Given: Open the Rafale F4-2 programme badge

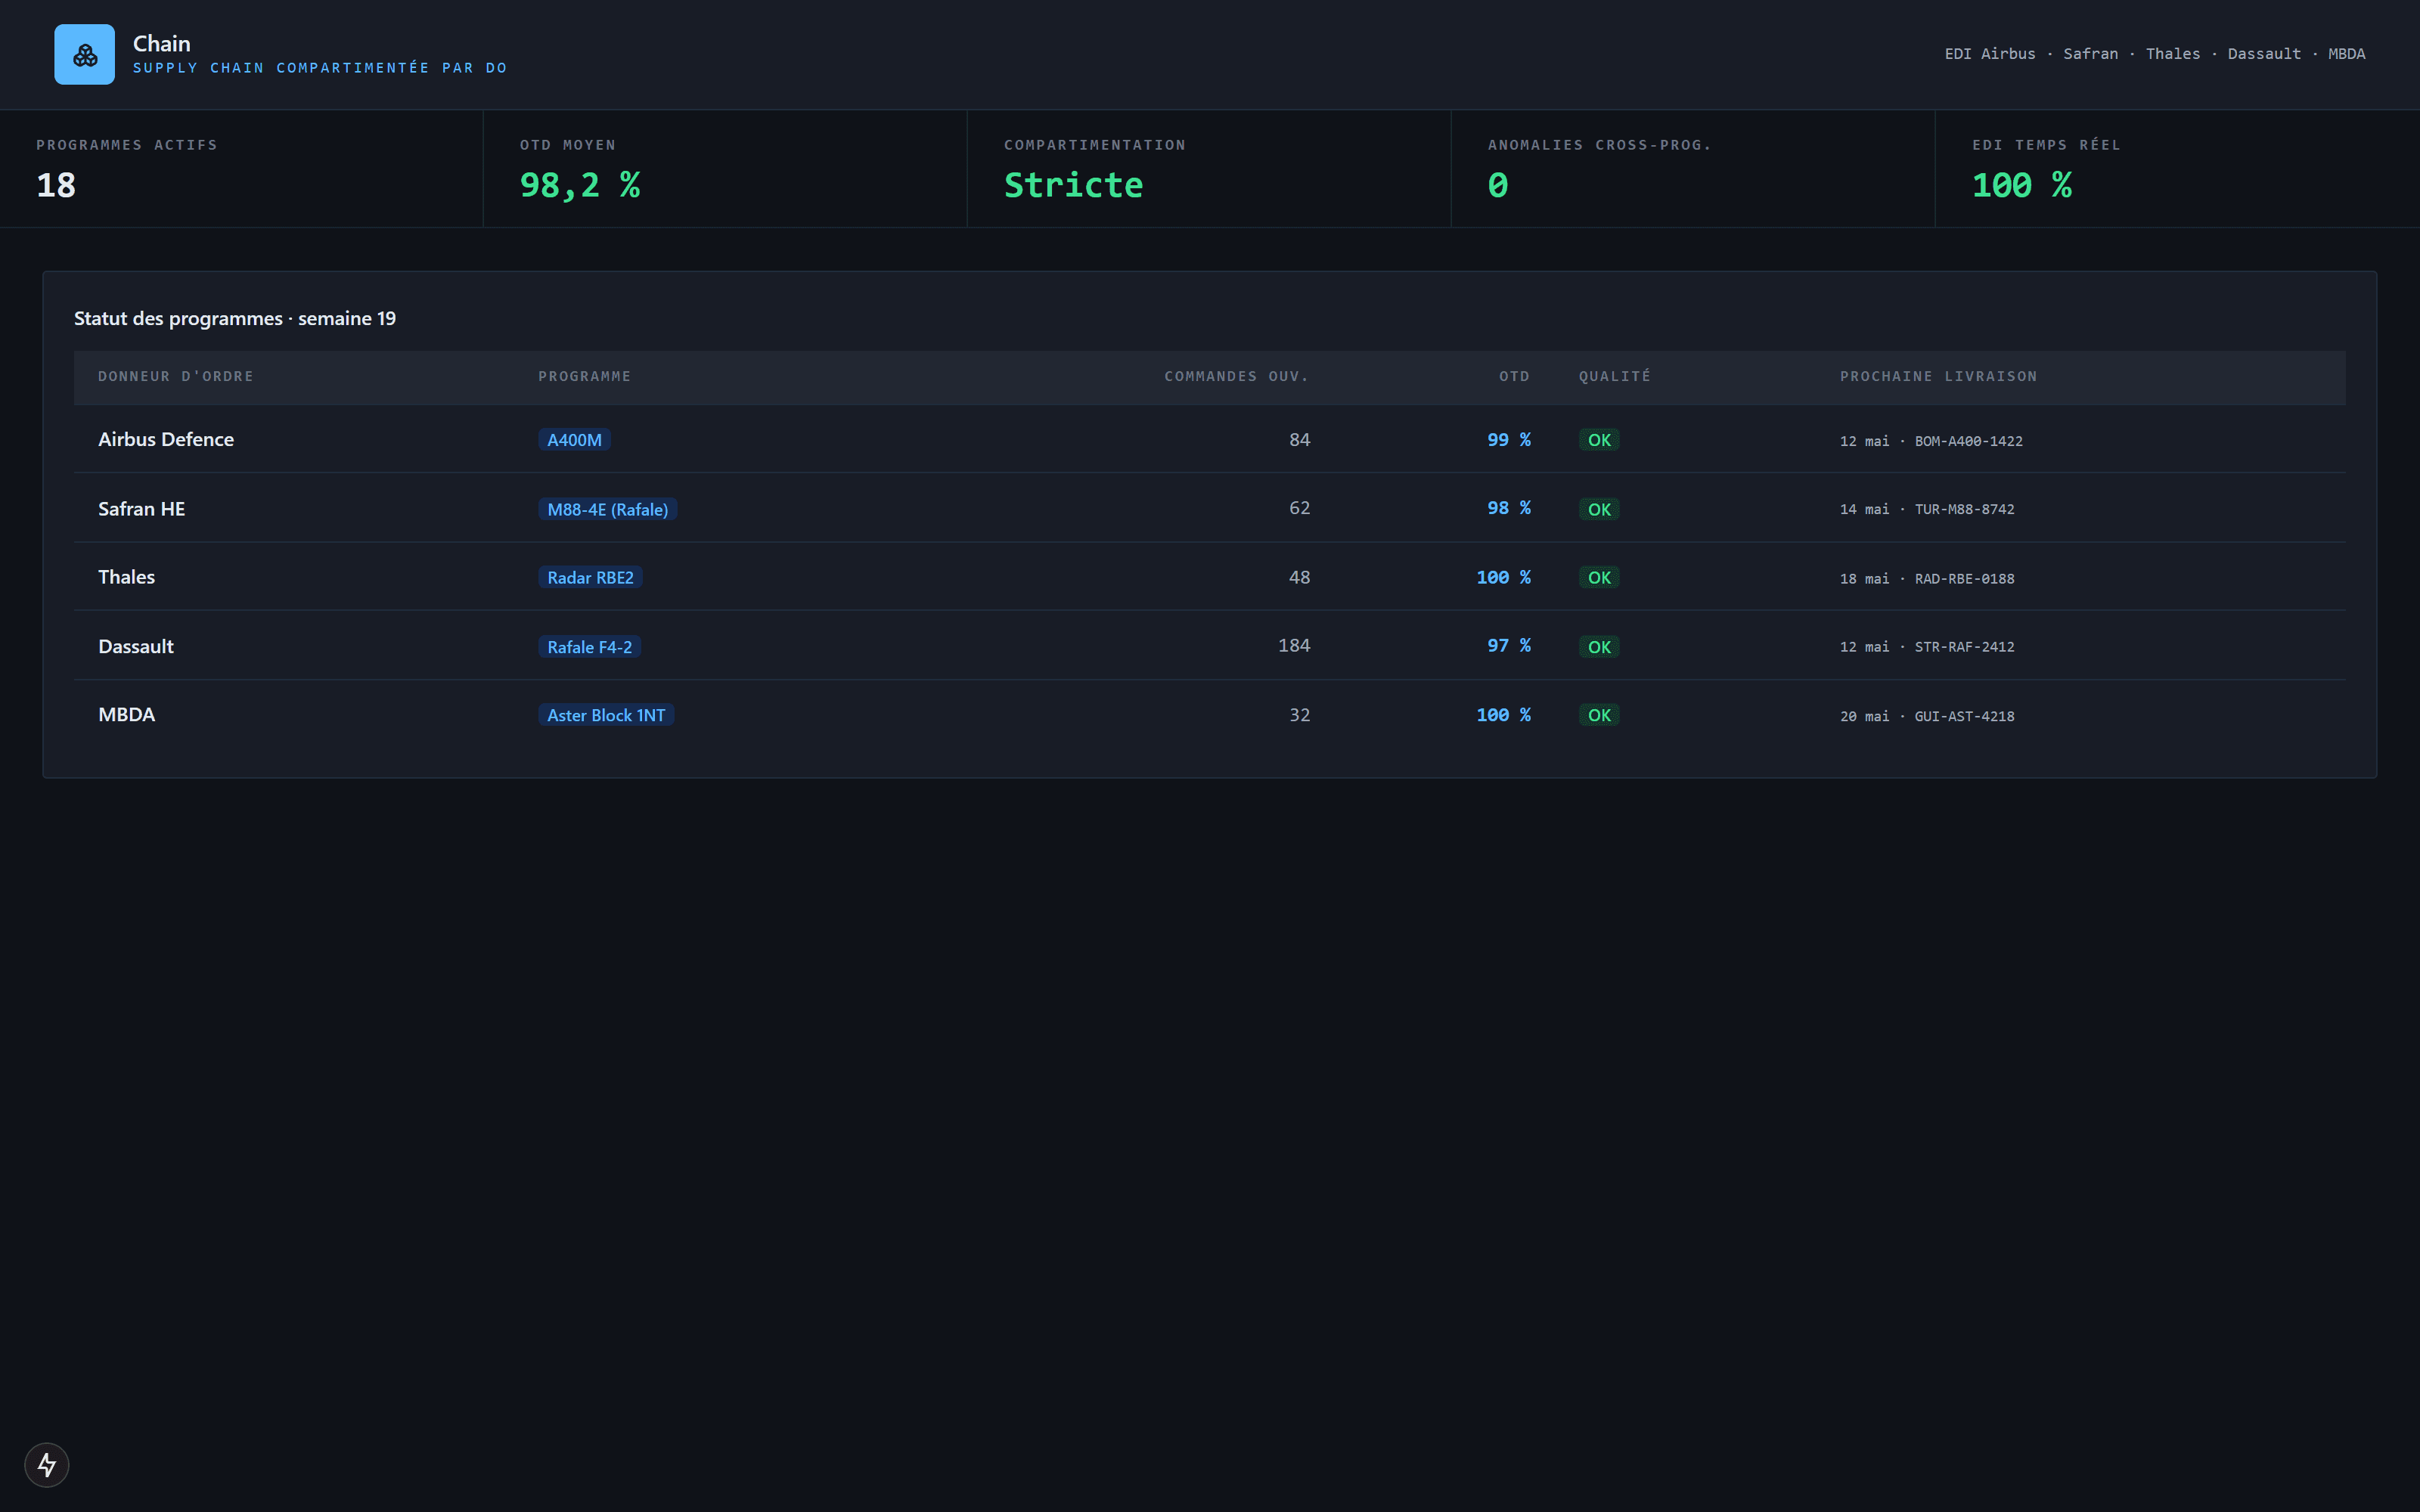Looking at the screenshot, I should click(x=590, y=647).
